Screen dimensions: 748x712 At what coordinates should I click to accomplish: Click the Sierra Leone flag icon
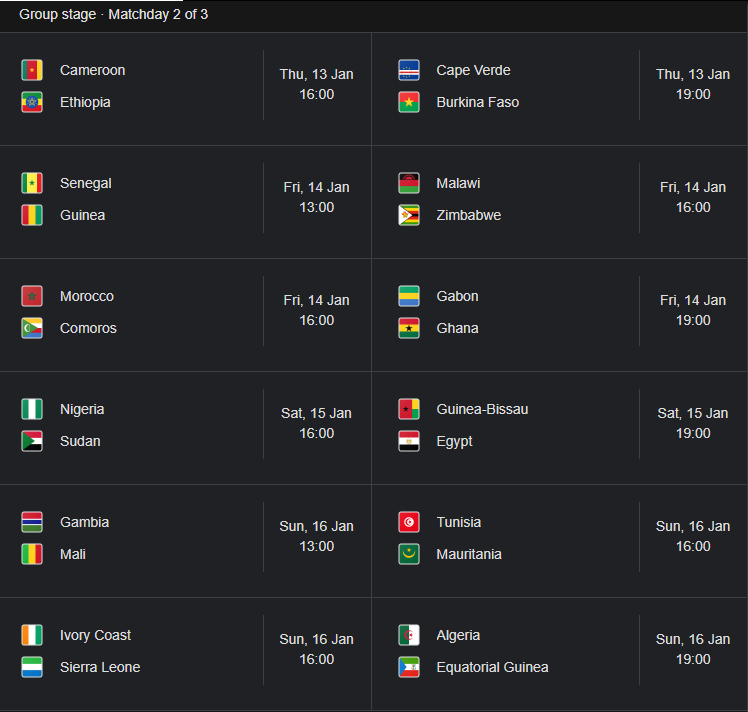32,667
